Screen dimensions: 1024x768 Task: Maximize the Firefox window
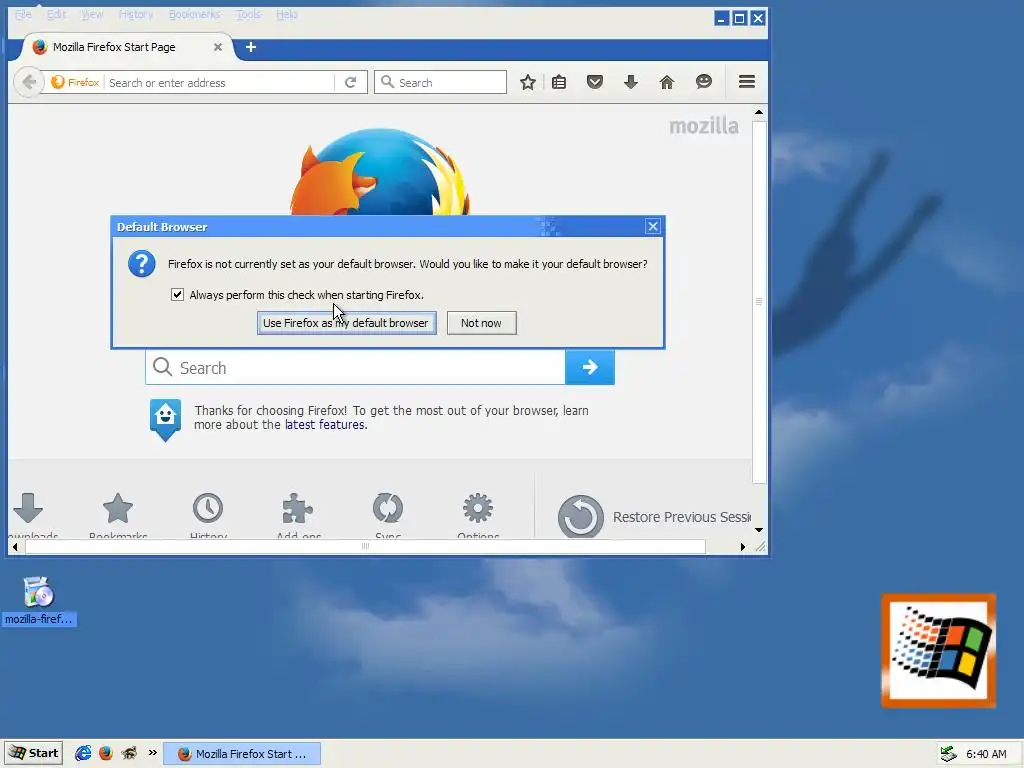tap(739, 18)
